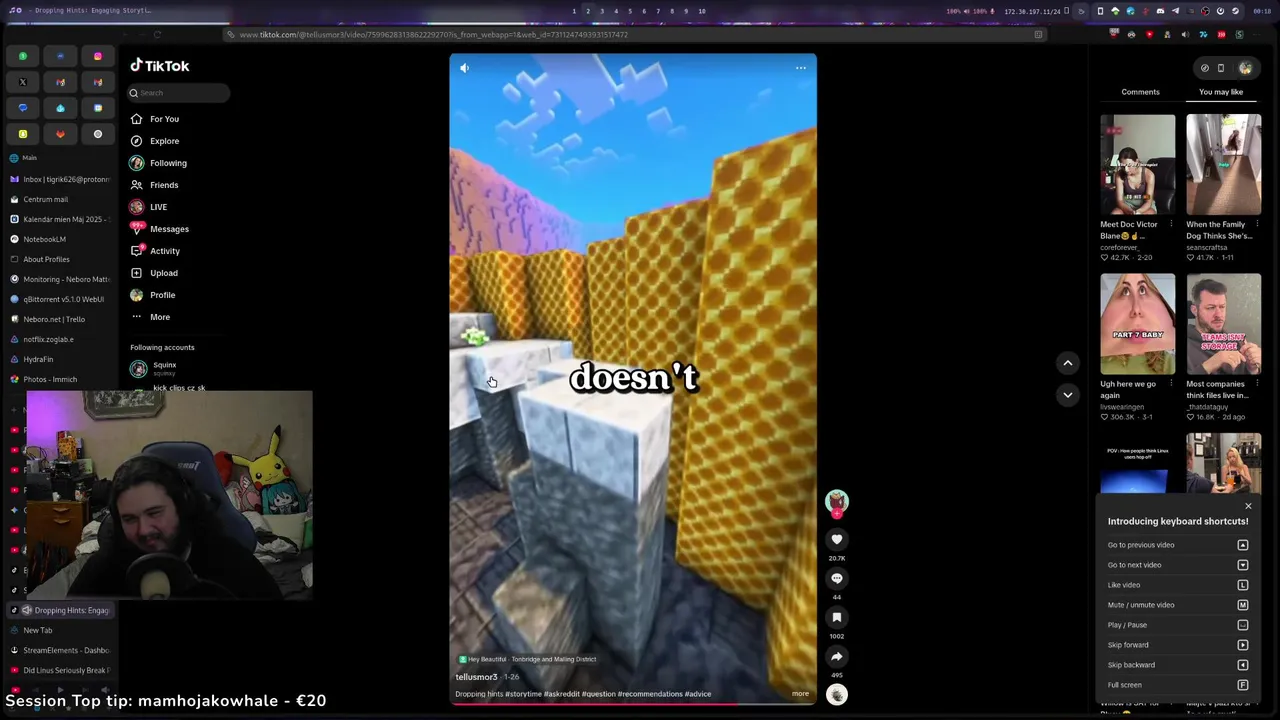
Task: Open the Kalendar mien Maj 2025 tab
Action: pyautogui.click(x=60, y=219)
